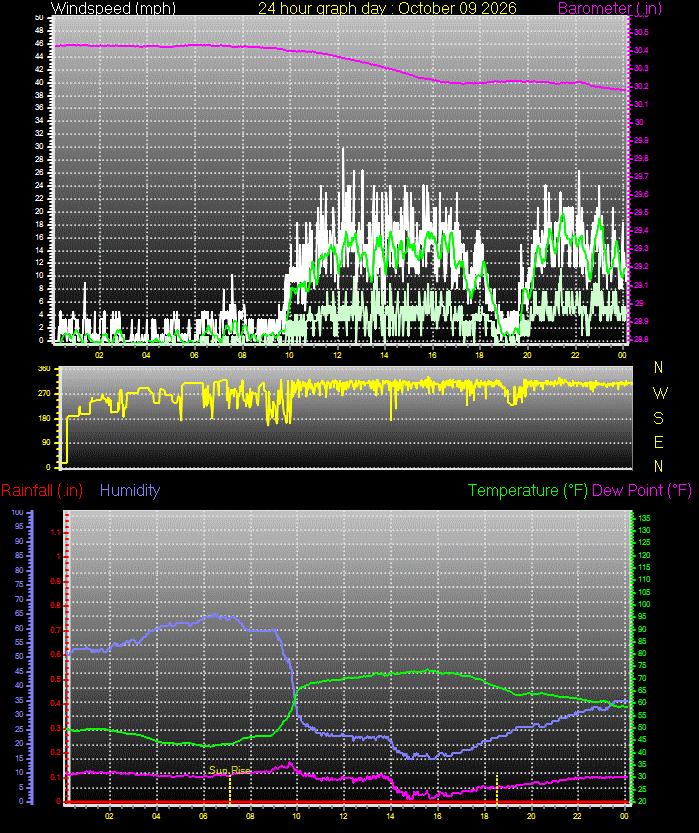The image size is (699, 833).
Task: Click the blue "Humidity" legend label
Action: pyautogui.click(x=130, y=490)
